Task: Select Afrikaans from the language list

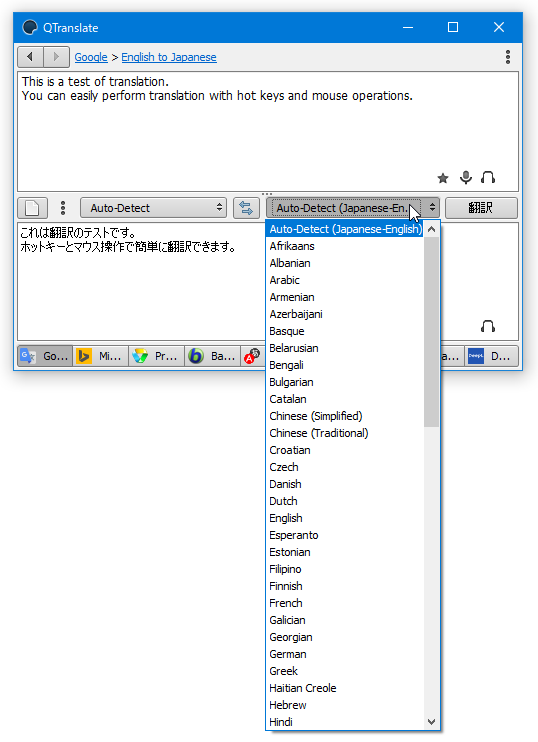Action: click(344, 246)
